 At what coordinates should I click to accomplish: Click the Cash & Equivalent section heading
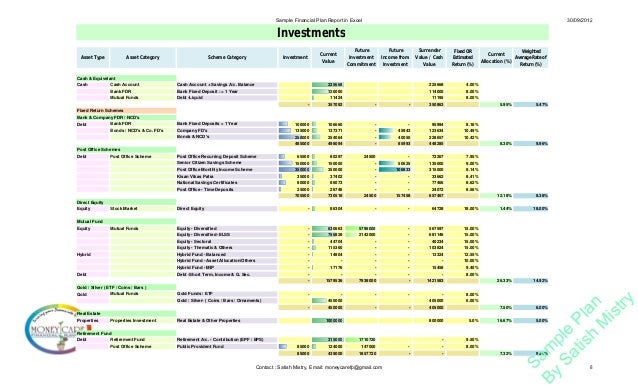pyautogui.click(x=126, y=78)
